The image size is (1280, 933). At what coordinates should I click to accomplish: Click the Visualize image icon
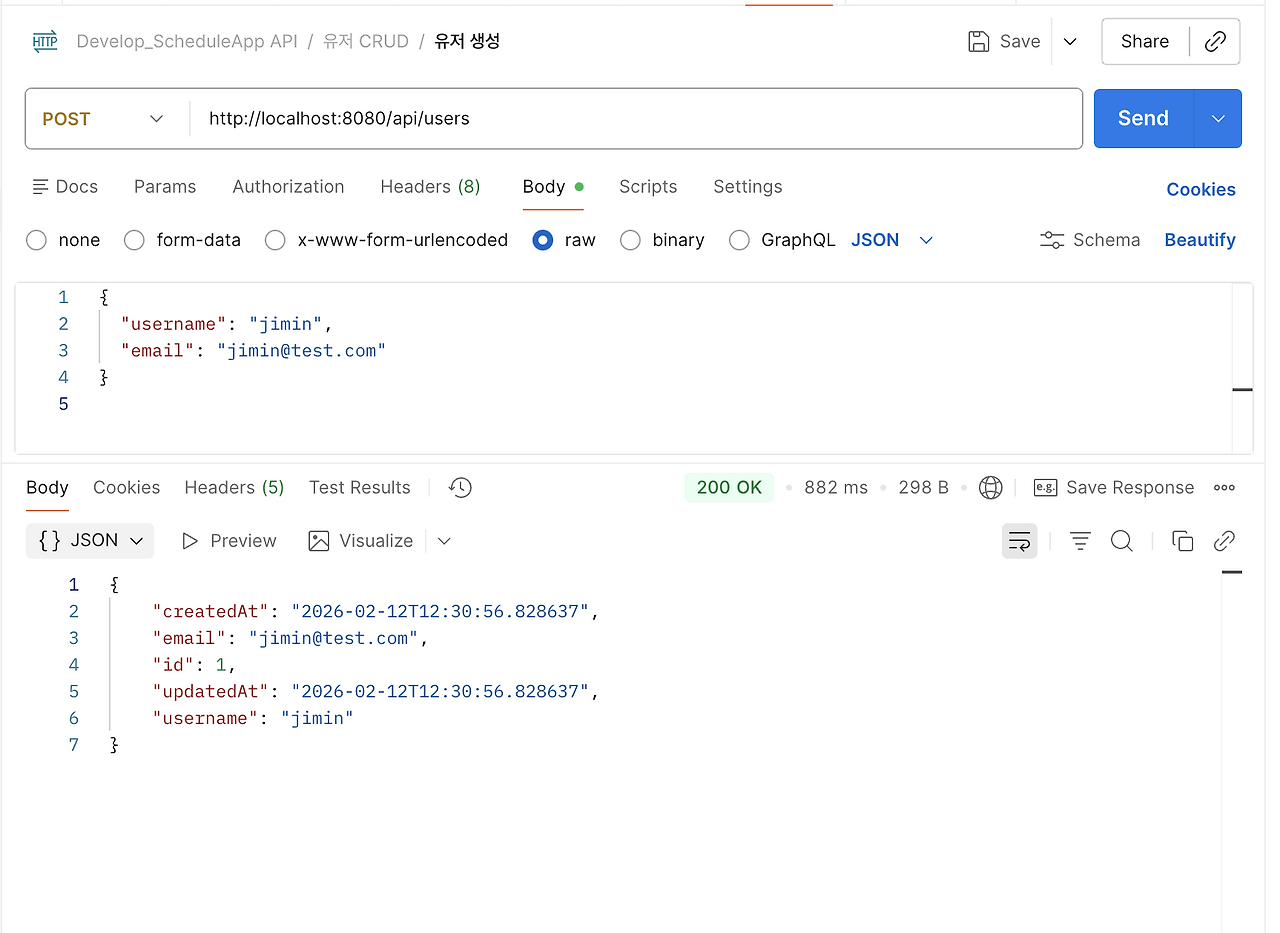(319, 541)
